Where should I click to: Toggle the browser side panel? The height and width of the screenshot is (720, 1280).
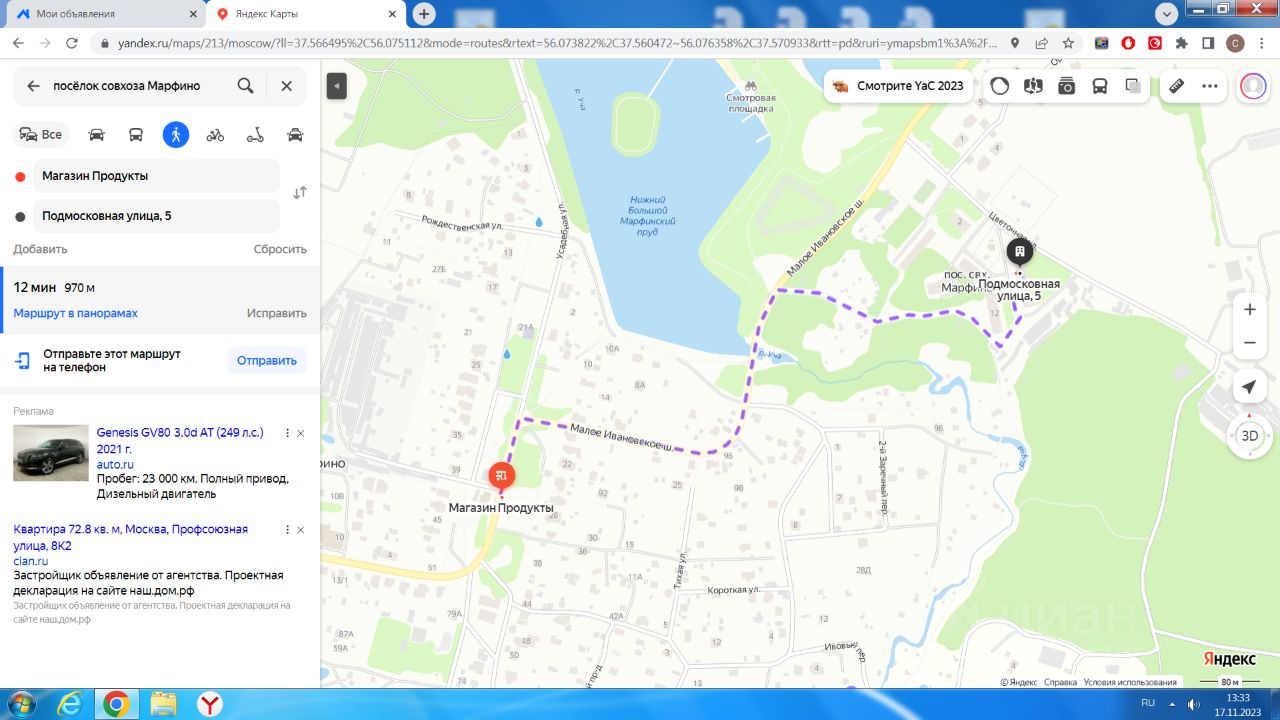1208,43
